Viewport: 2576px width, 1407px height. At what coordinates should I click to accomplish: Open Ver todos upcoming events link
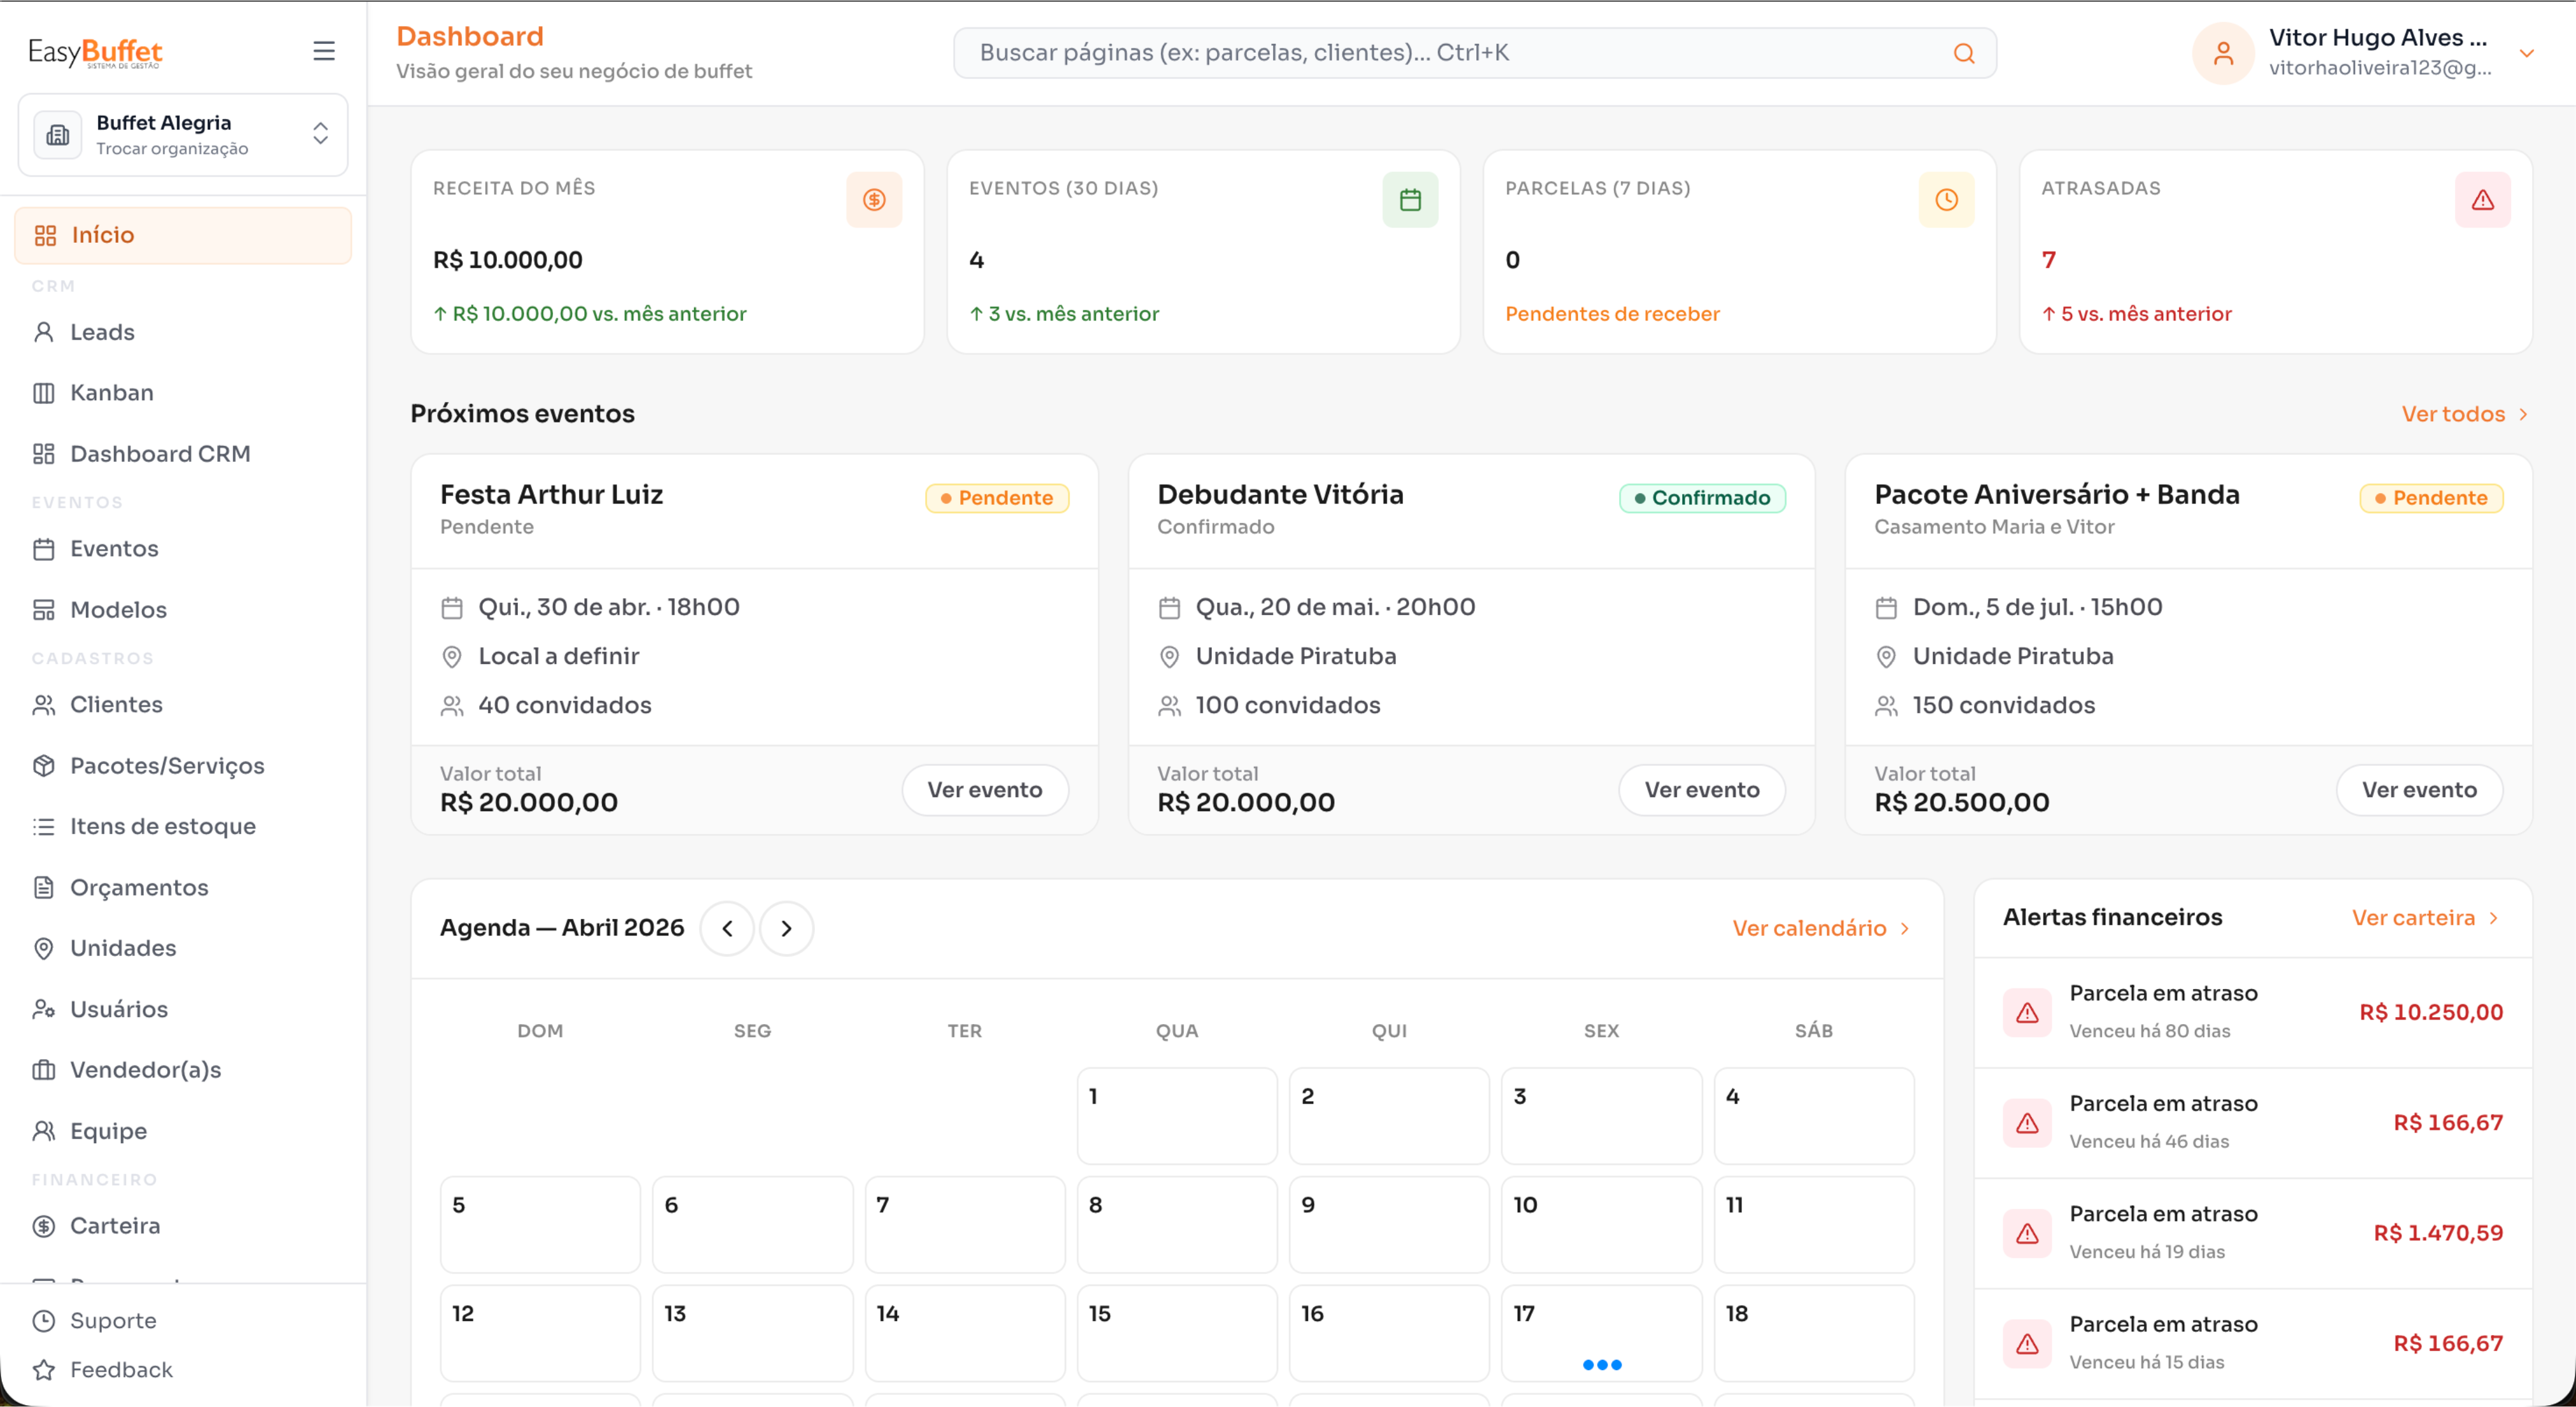click(2465, 415)
